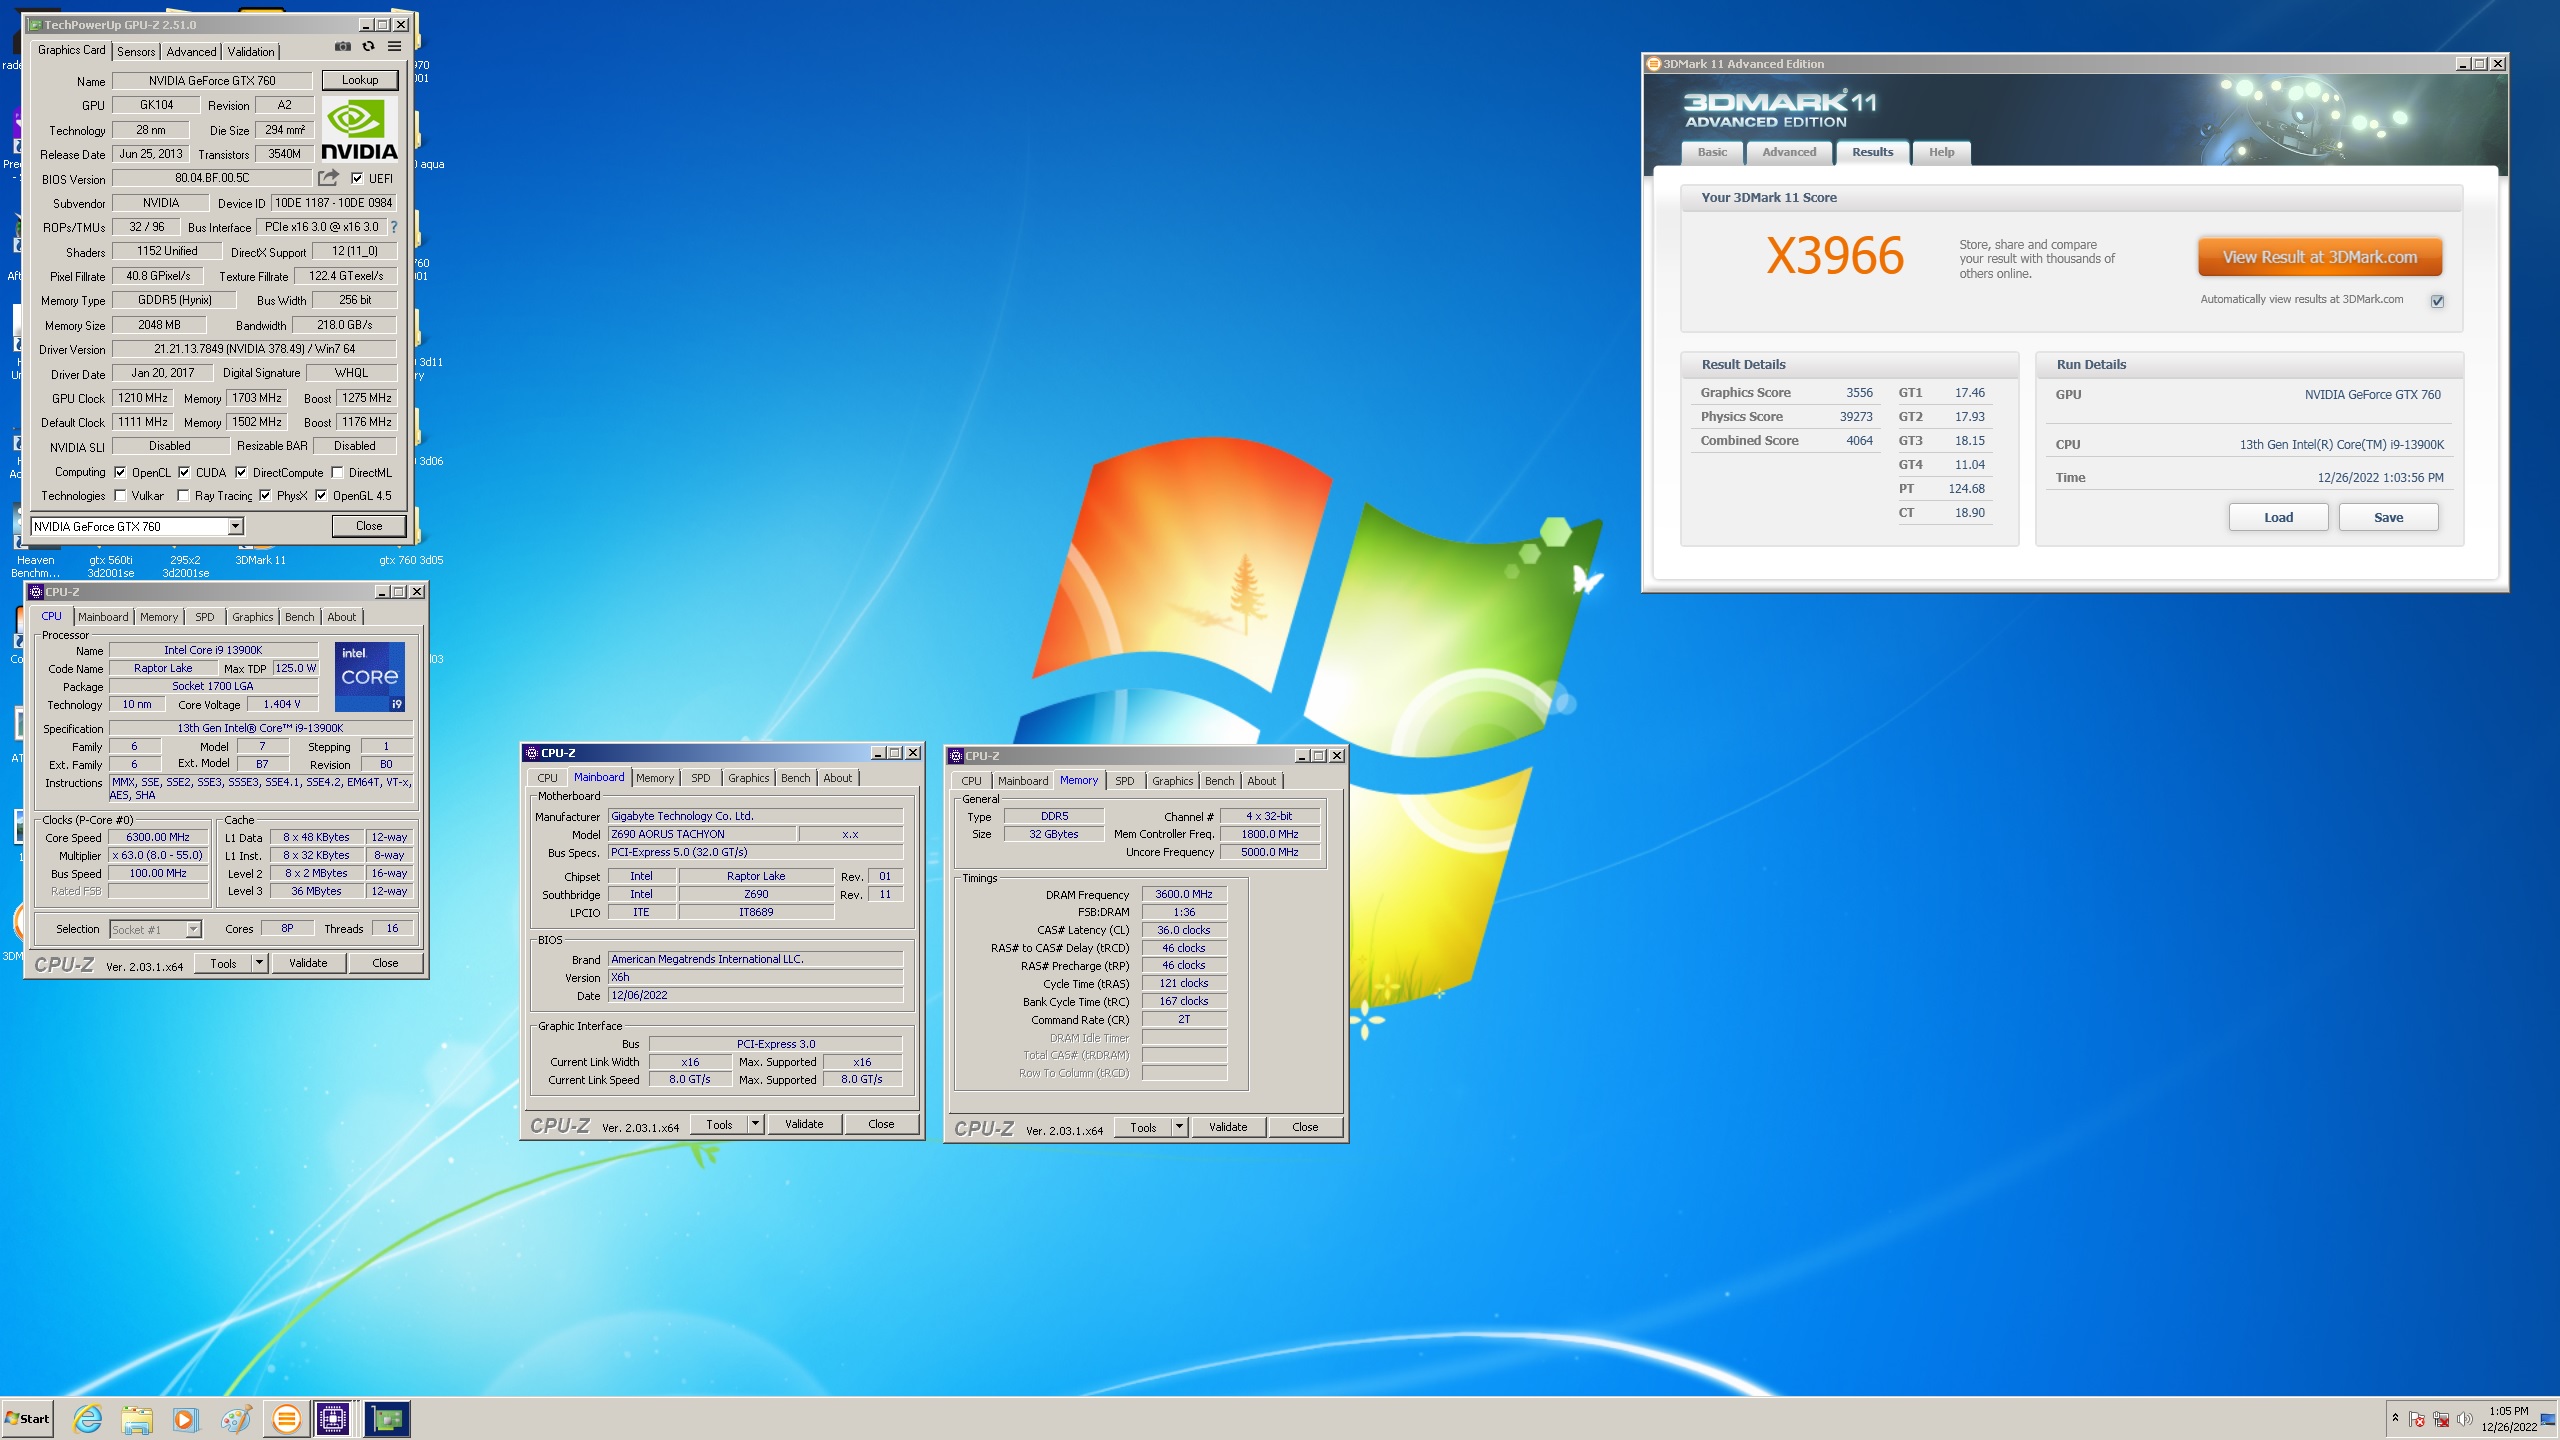Toggle the OpenGL 4.5 checkbox
Image resolution: width=2560 pixels, height=1440 pixels.
pyautogui.click(x=321, y=495)
